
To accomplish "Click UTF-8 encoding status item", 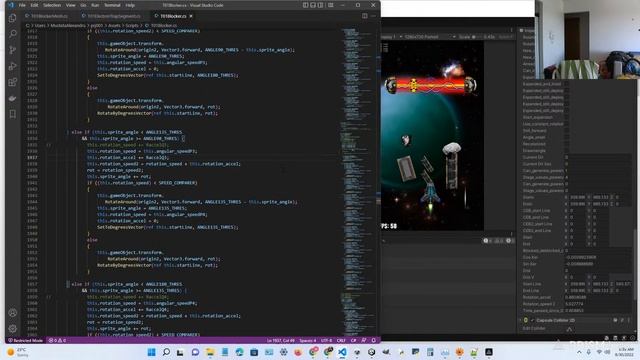I will [327, 340].
